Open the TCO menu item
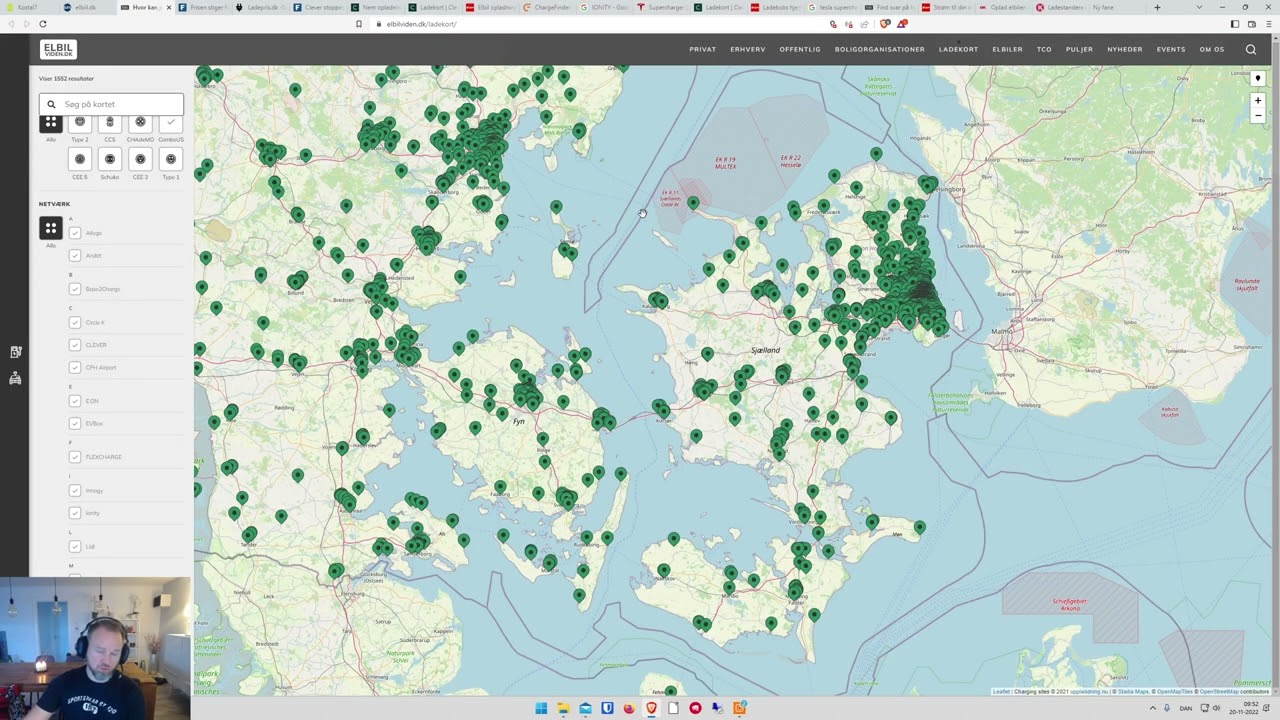Screen dimensions: 1280x720 coord(1044,49)
